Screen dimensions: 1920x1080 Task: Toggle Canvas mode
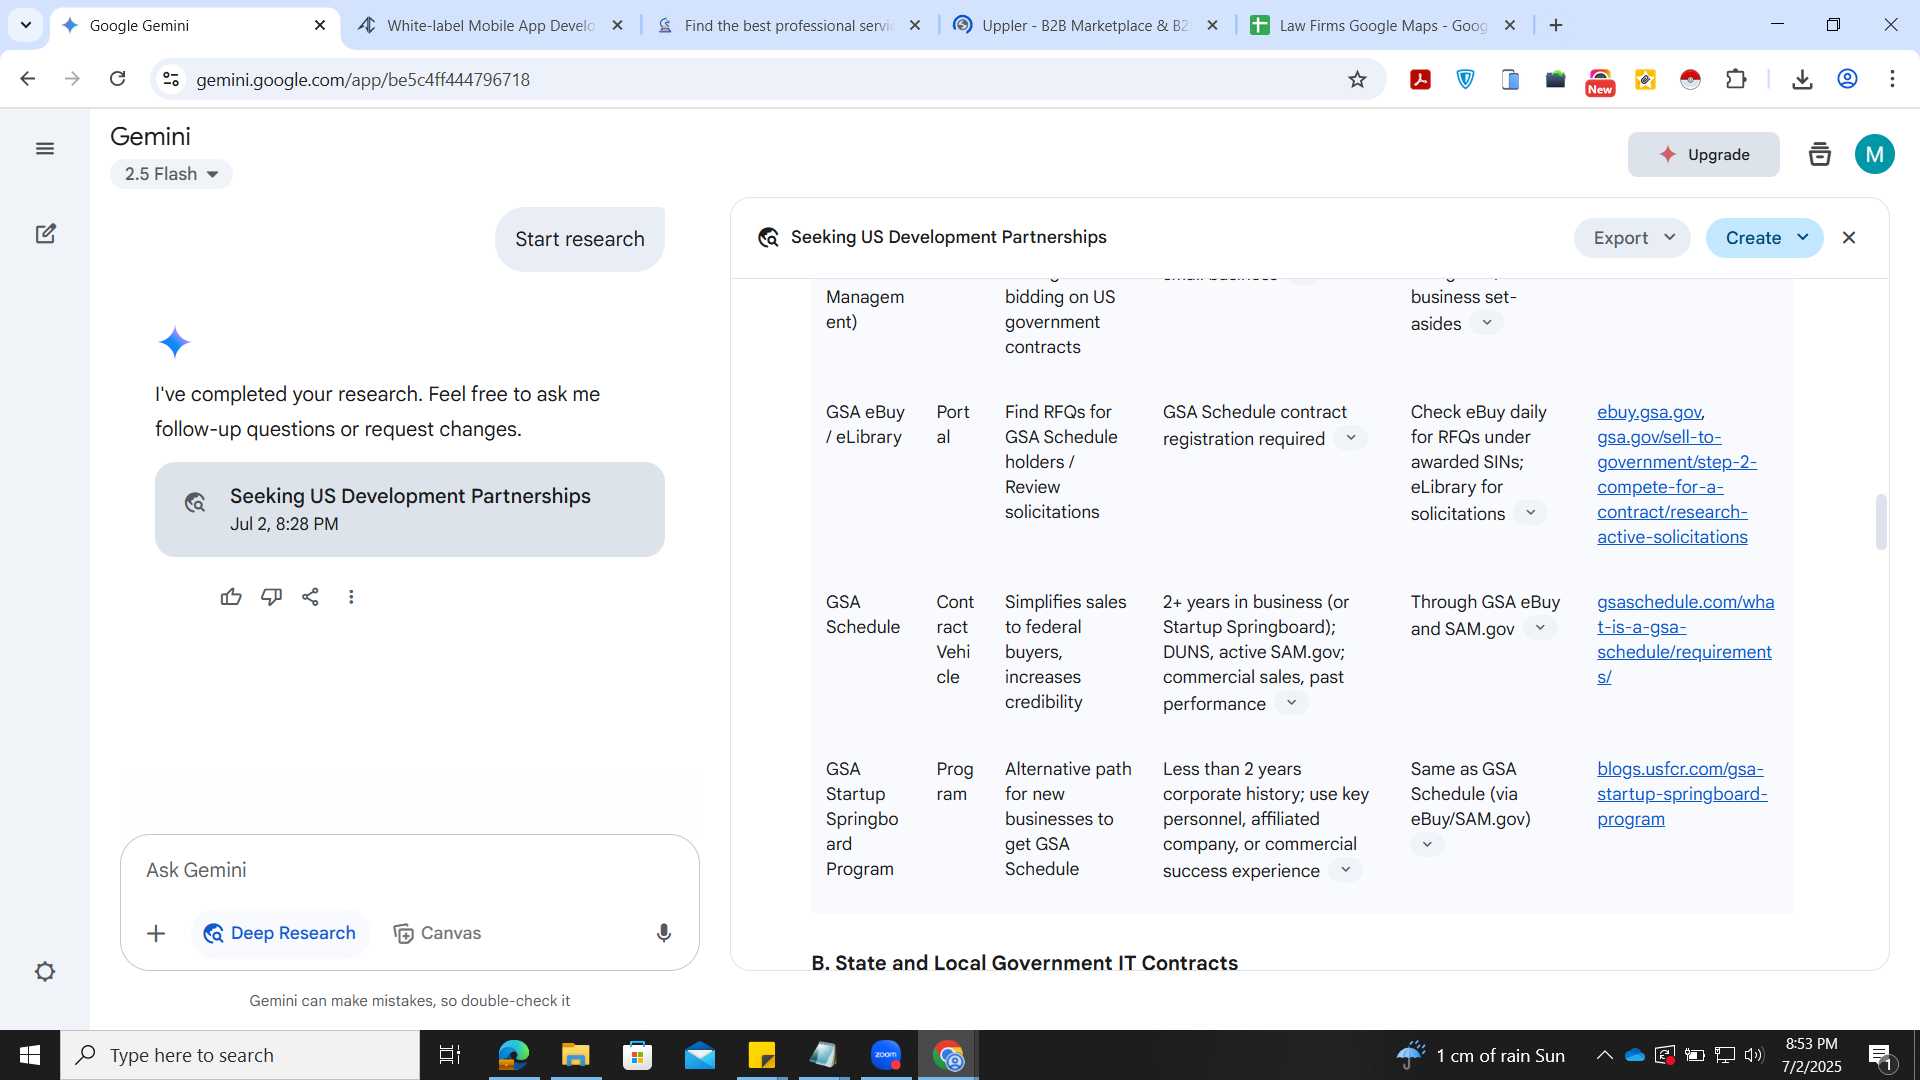coord(437,933)
